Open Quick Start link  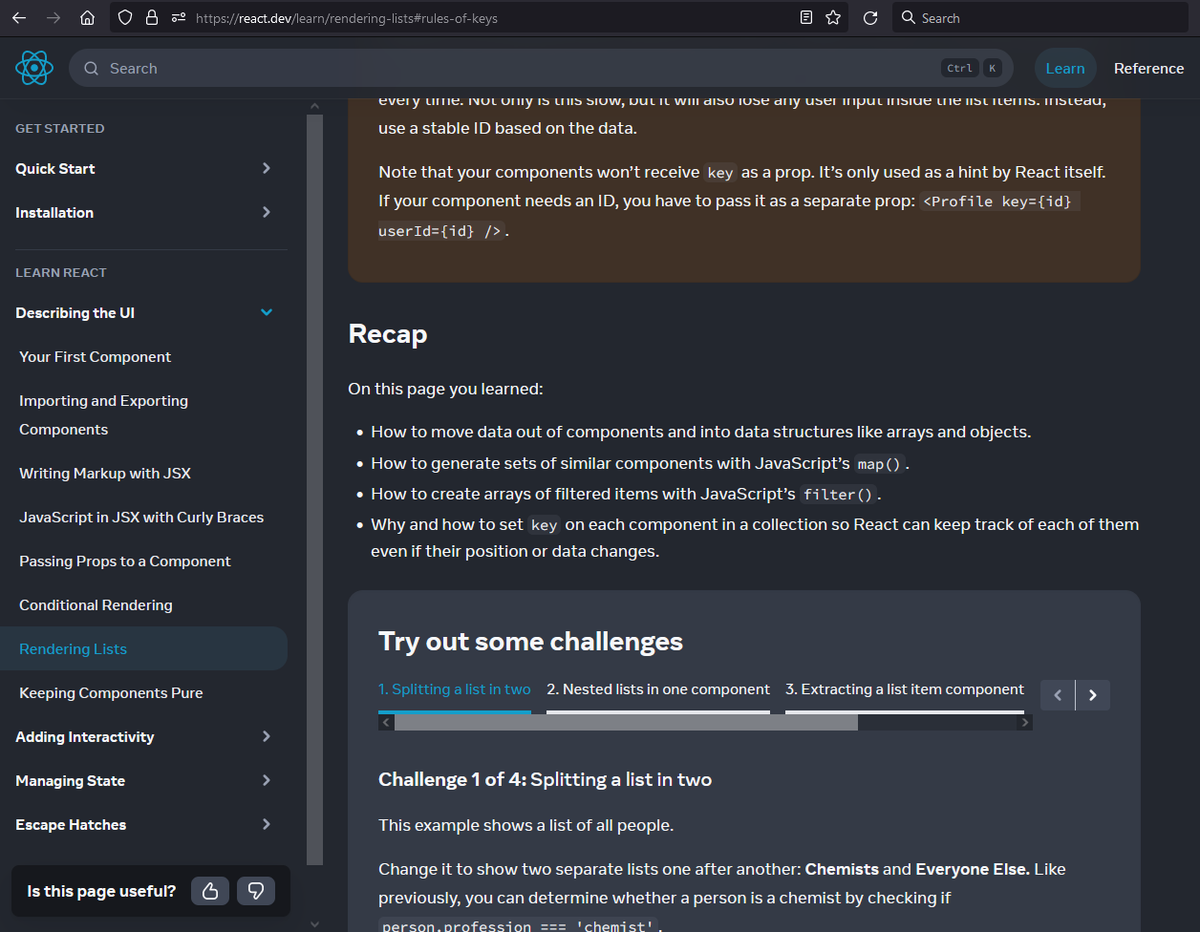[55, 168]
